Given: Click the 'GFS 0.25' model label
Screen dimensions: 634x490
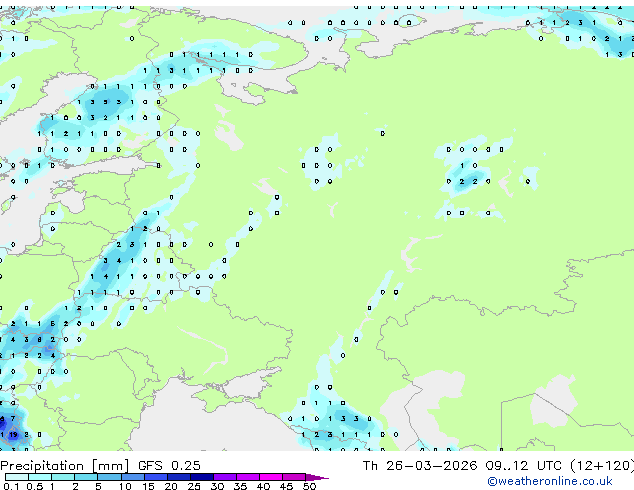Looking at the screenshot, I should click(169, 466).
